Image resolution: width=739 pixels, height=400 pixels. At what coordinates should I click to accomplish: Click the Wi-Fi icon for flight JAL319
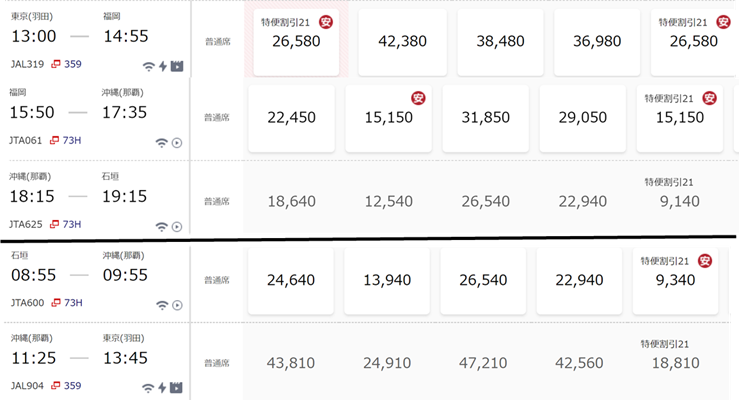point(149,66)
